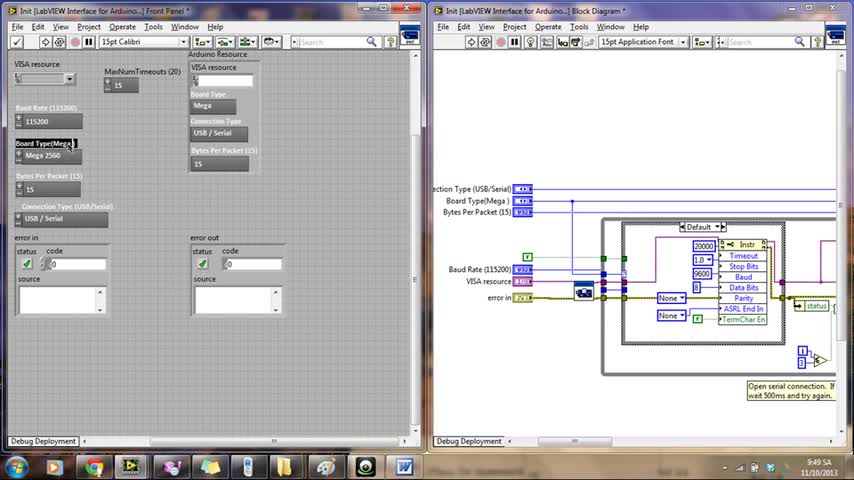Open Default case selector dropdown
This screenshot has width=854, height=480.
click(718, 227)
